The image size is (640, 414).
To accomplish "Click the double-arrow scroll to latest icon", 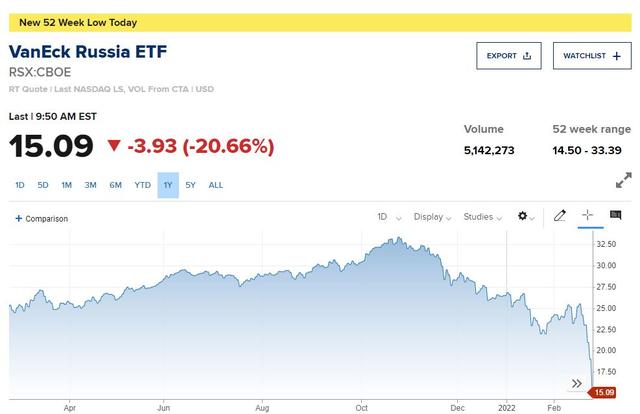I will (x=577, y=383).
